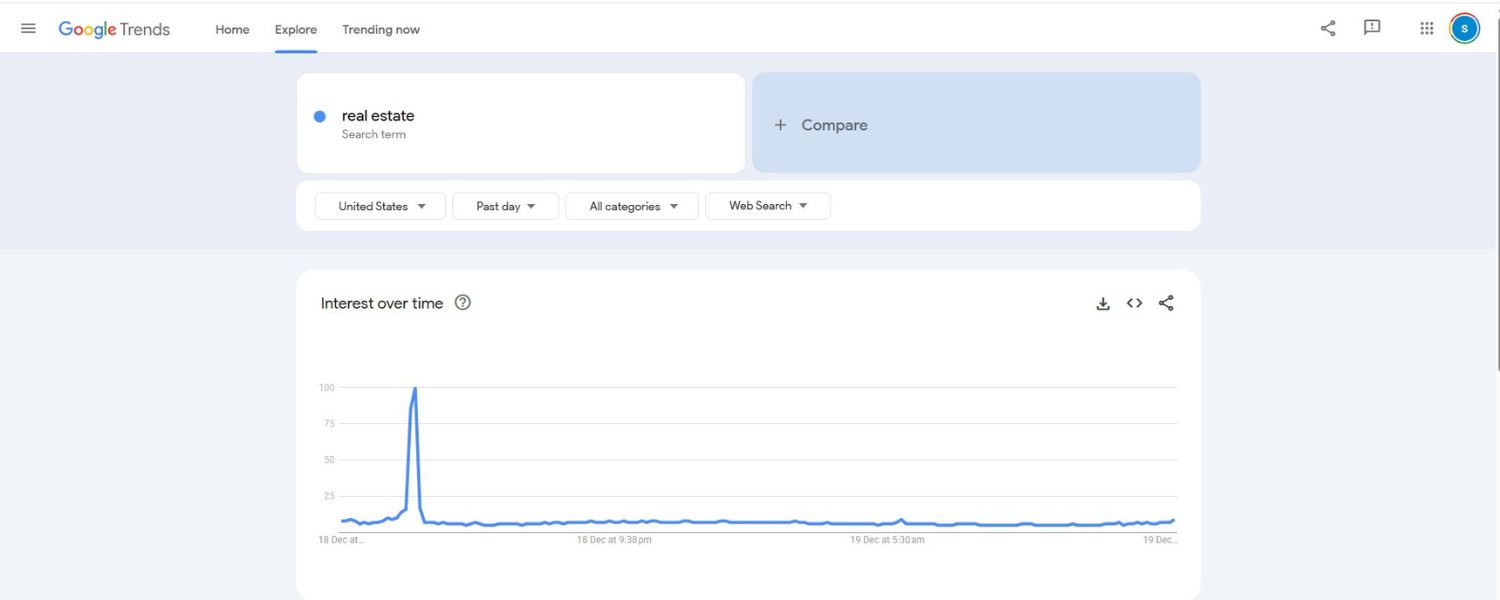
Task: Switch to the Trending now tab
Action: [381, 30]
